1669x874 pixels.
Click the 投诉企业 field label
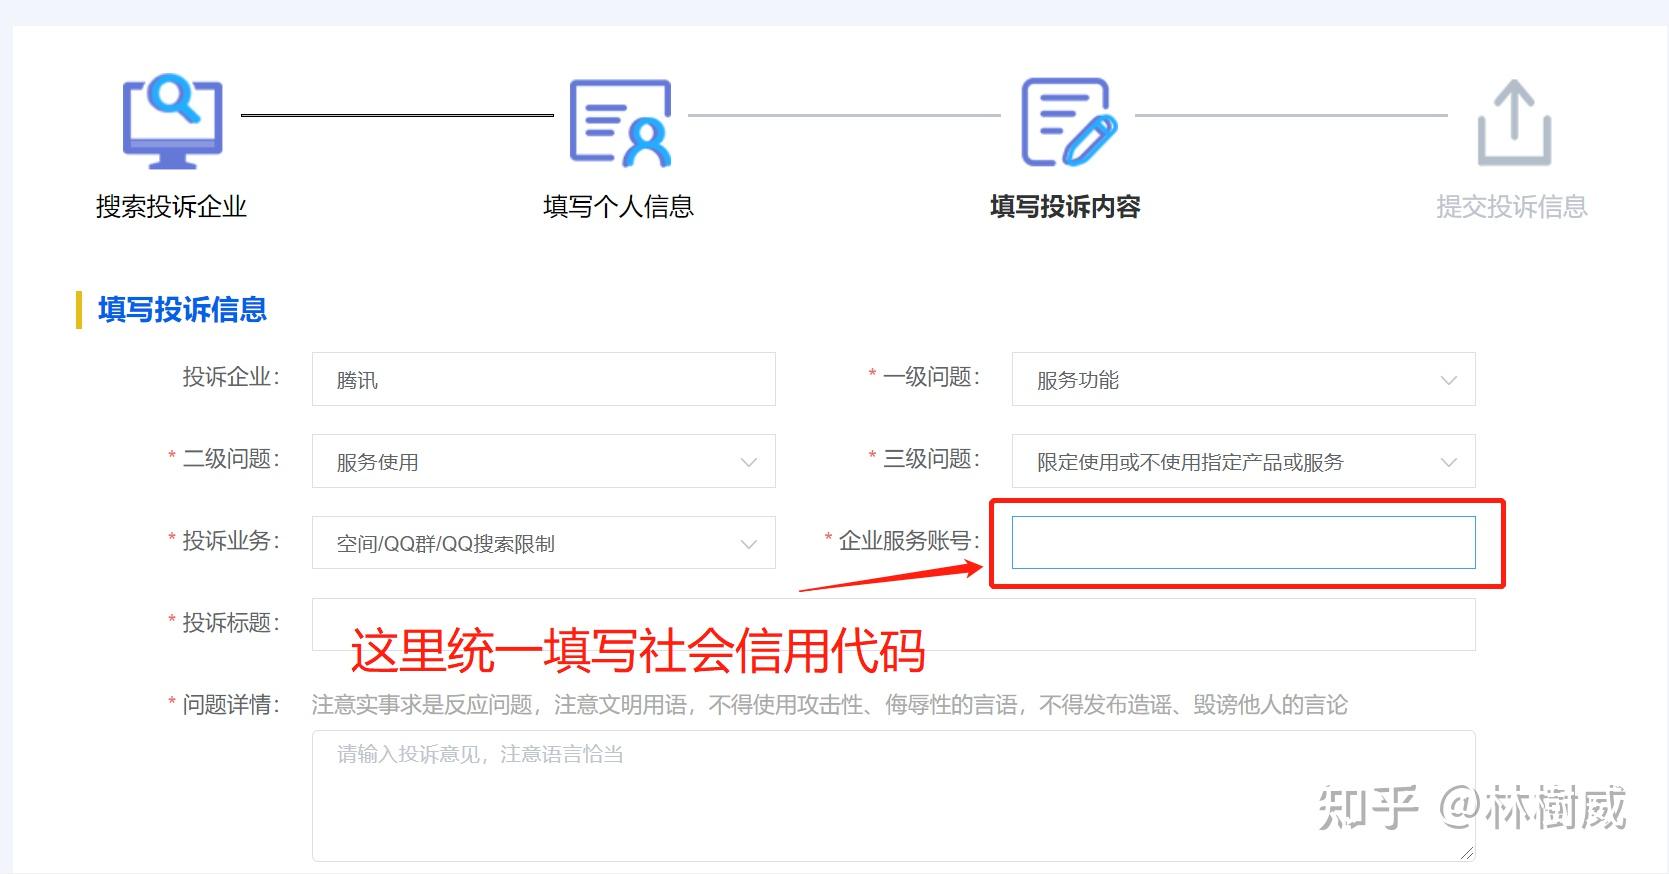click(231, 377)
